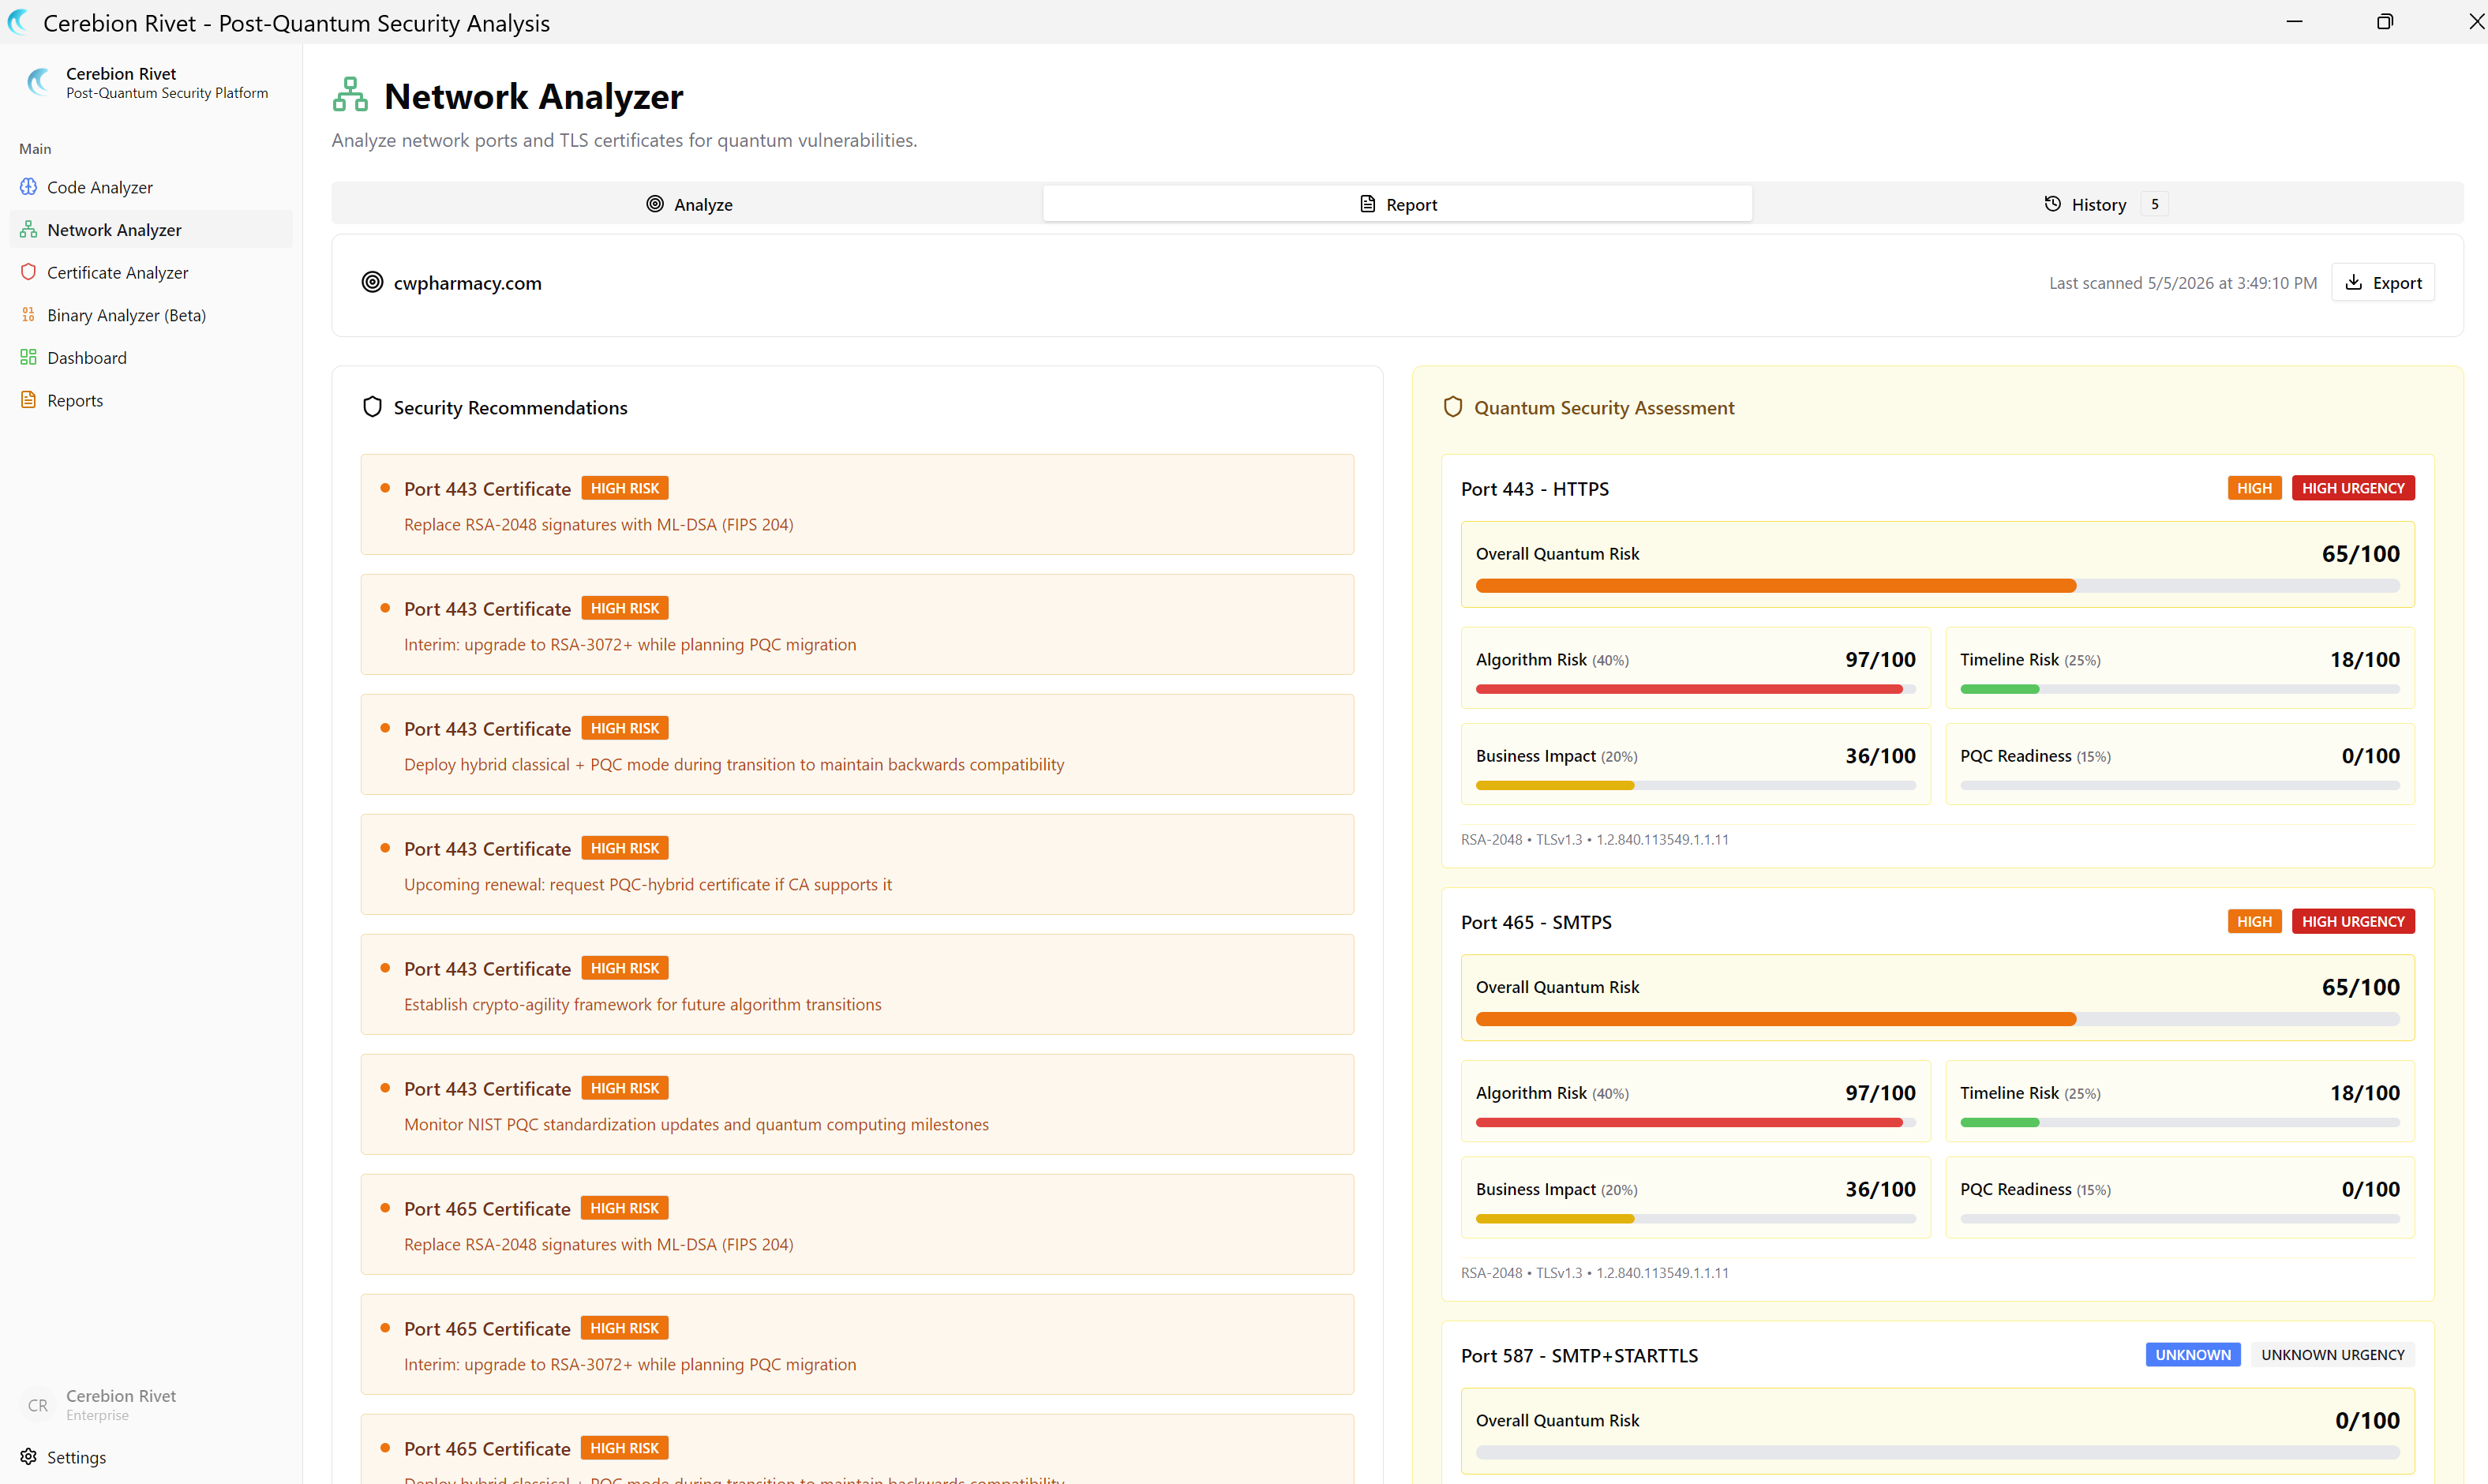Click the title bar app logo
Screen dimensions: 2488x1484
coord(18,22)
